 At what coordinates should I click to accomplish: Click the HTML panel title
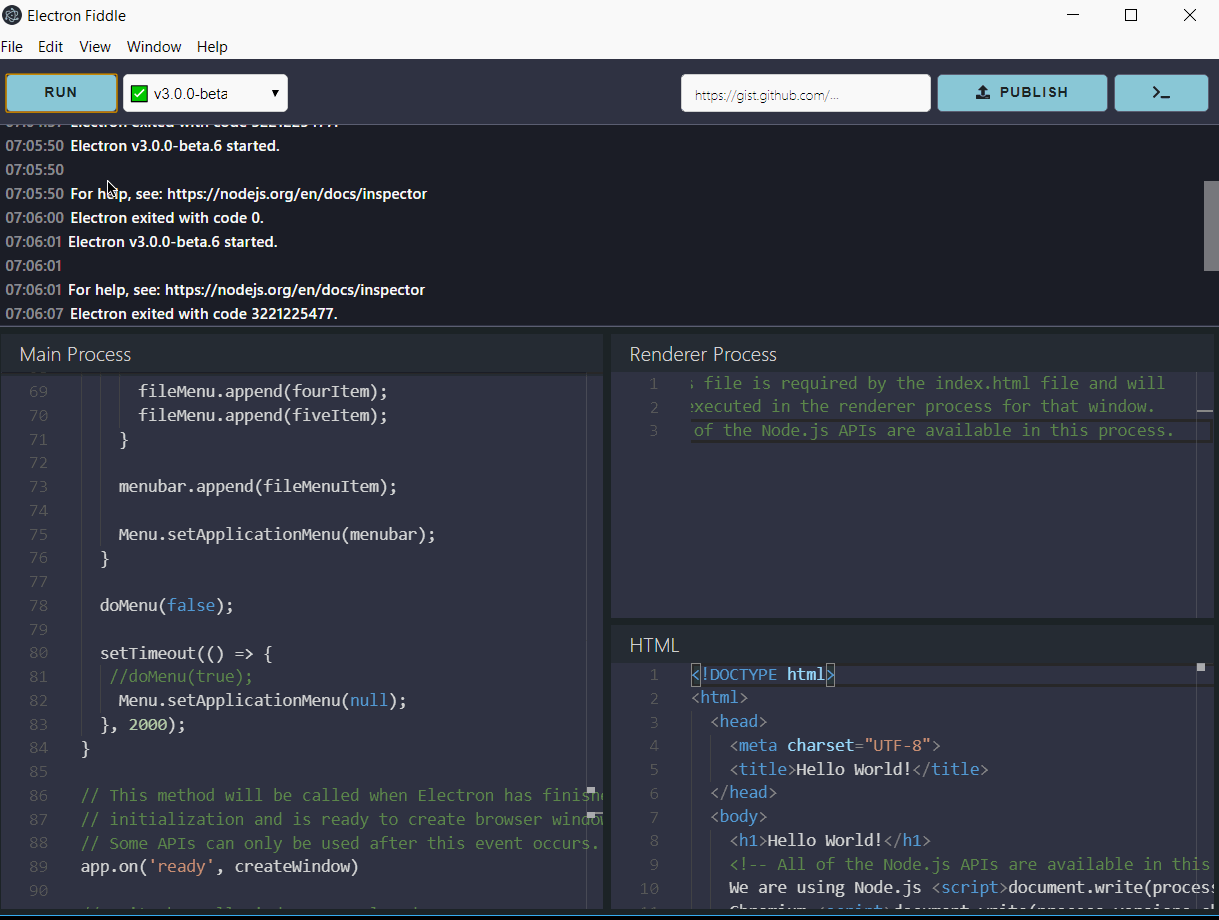coord(654,645)
